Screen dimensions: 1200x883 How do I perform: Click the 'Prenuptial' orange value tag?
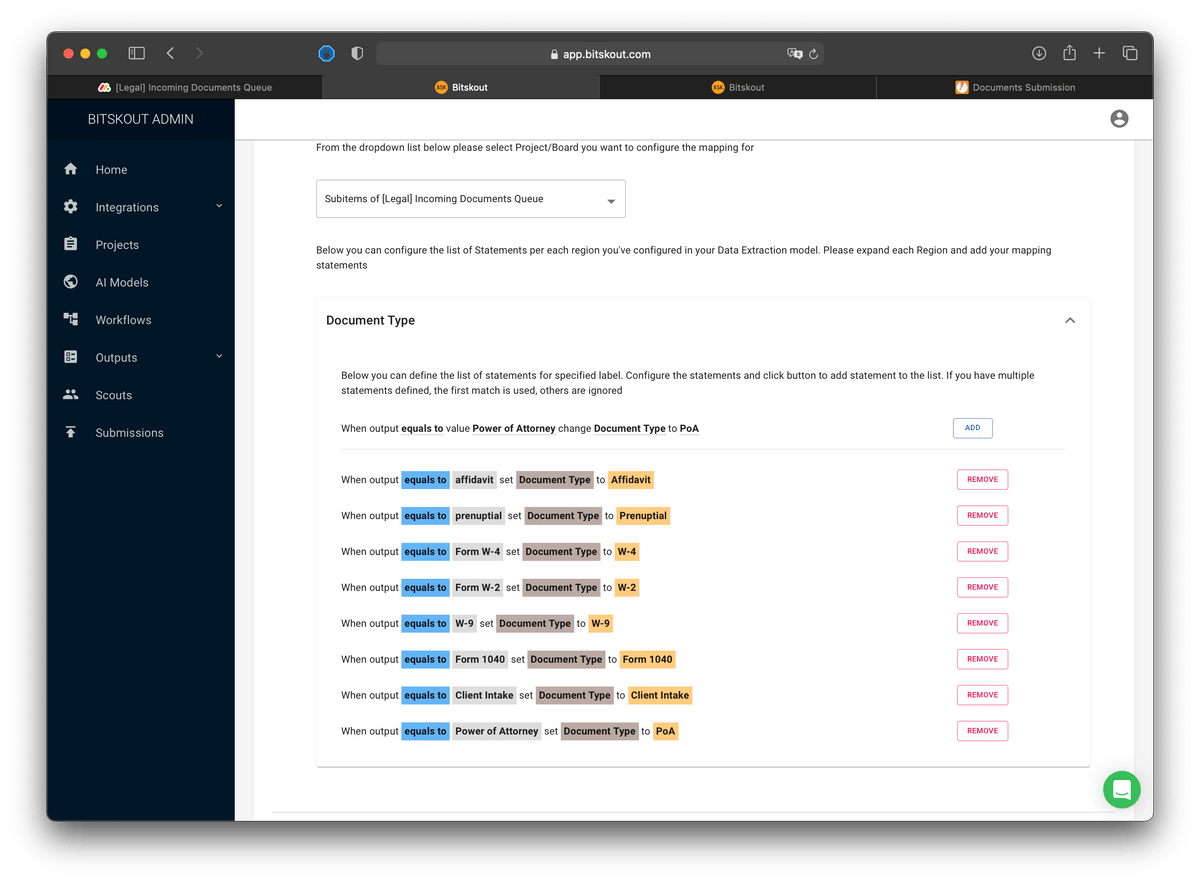tap(643, 516)
